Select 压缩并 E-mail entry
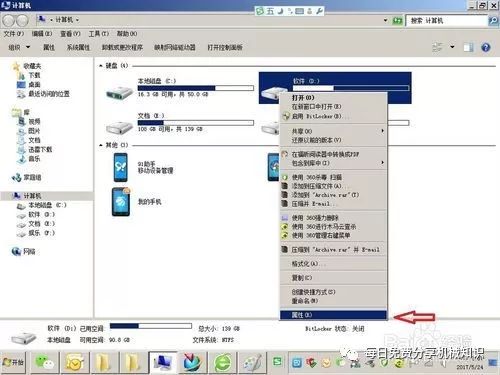The width and height of the screenshot is (500, 375). coord(333,204)
